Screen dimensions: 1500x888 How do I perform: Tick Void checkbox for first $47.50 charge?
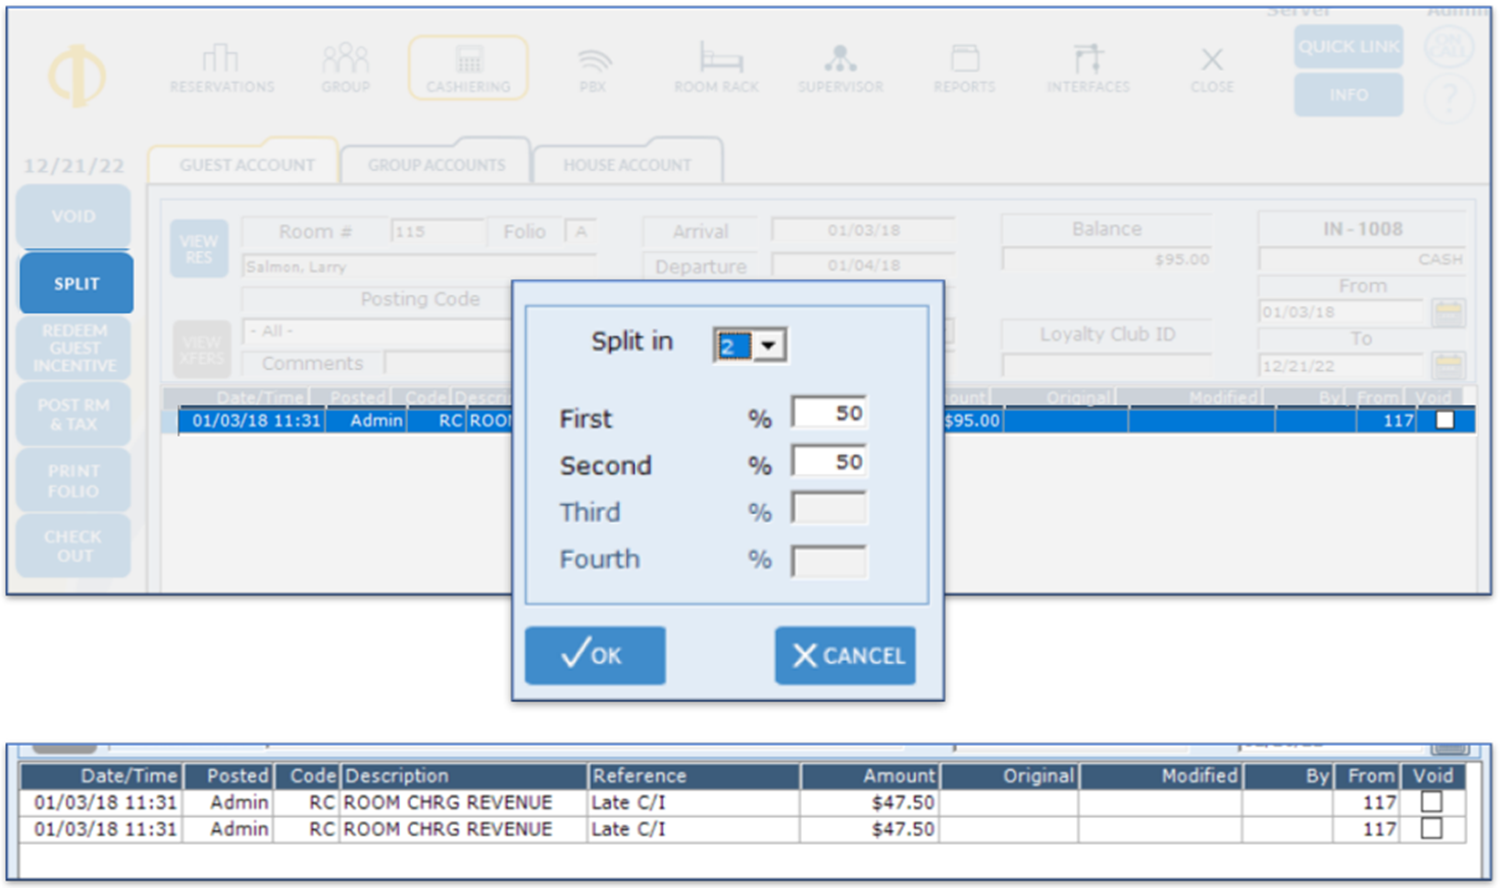[1432, 802]
